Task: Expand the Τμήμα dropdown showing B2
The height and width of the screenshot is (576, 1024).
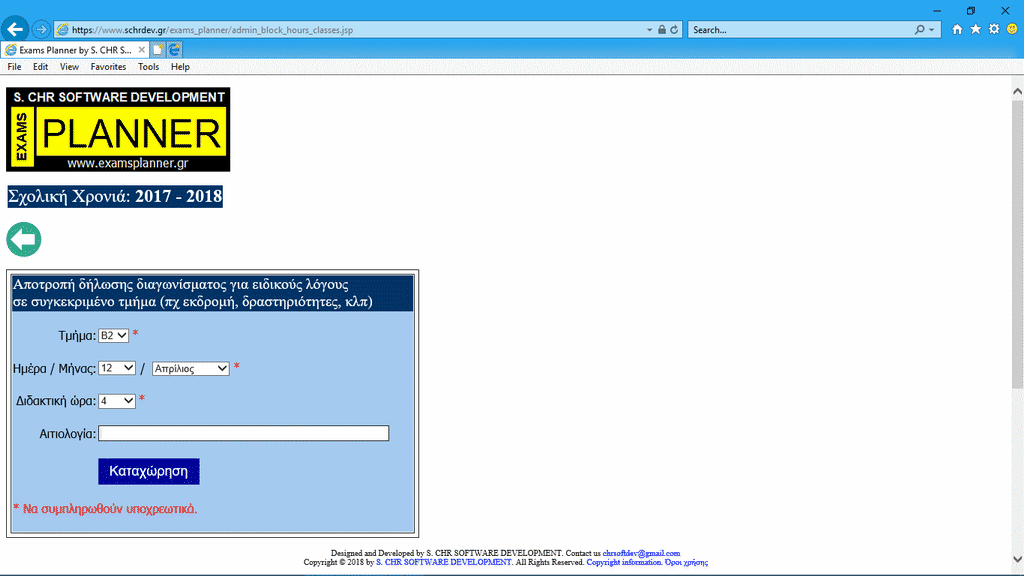Action: coord(113,336)
